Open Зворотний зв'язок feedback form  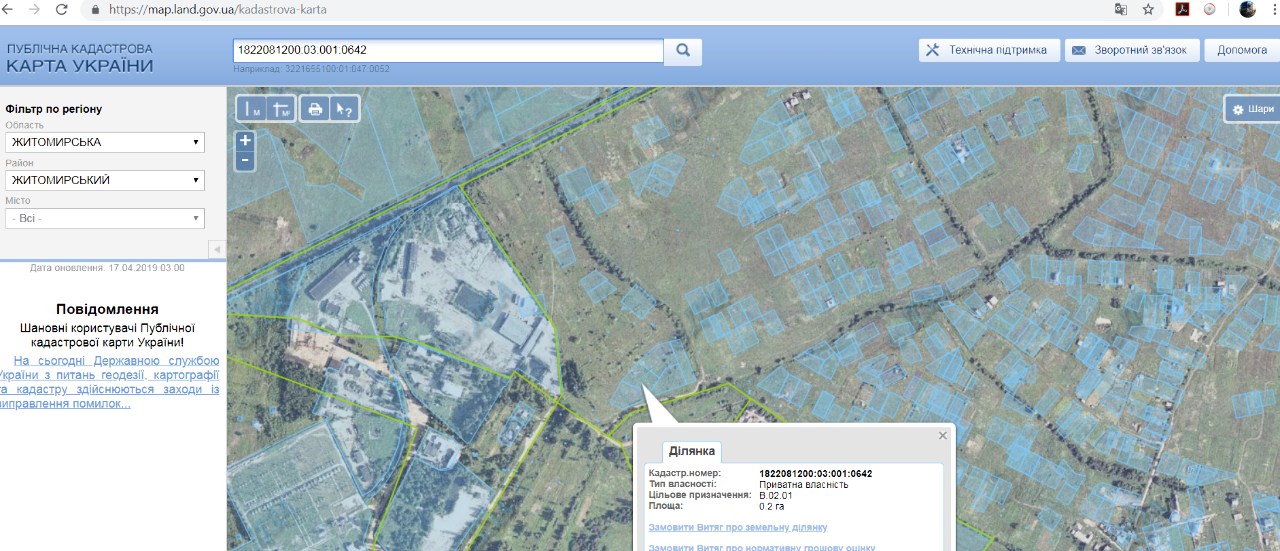point(1132,50)
